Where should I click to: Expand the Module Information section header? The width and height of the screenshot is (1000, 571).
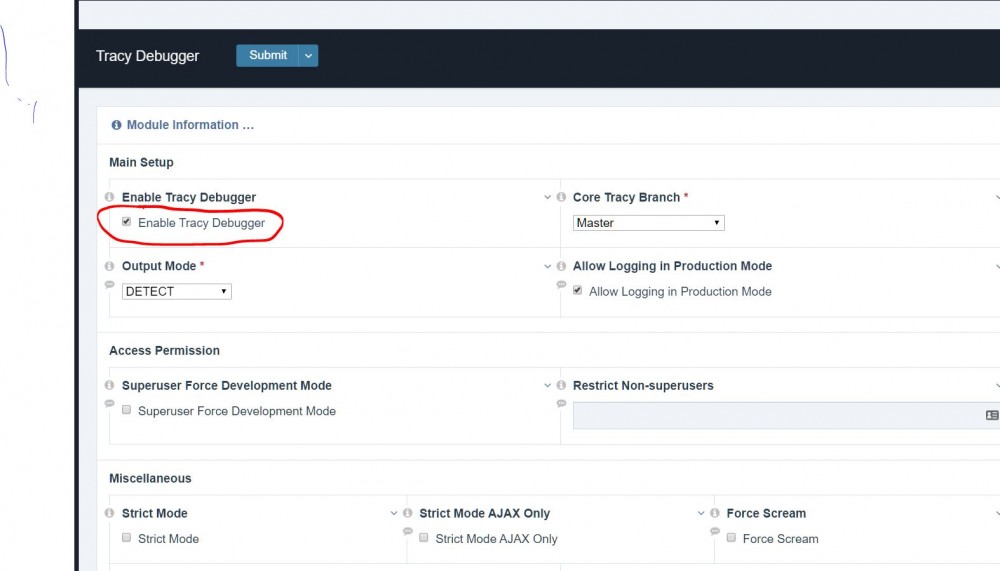click(190, 125)
